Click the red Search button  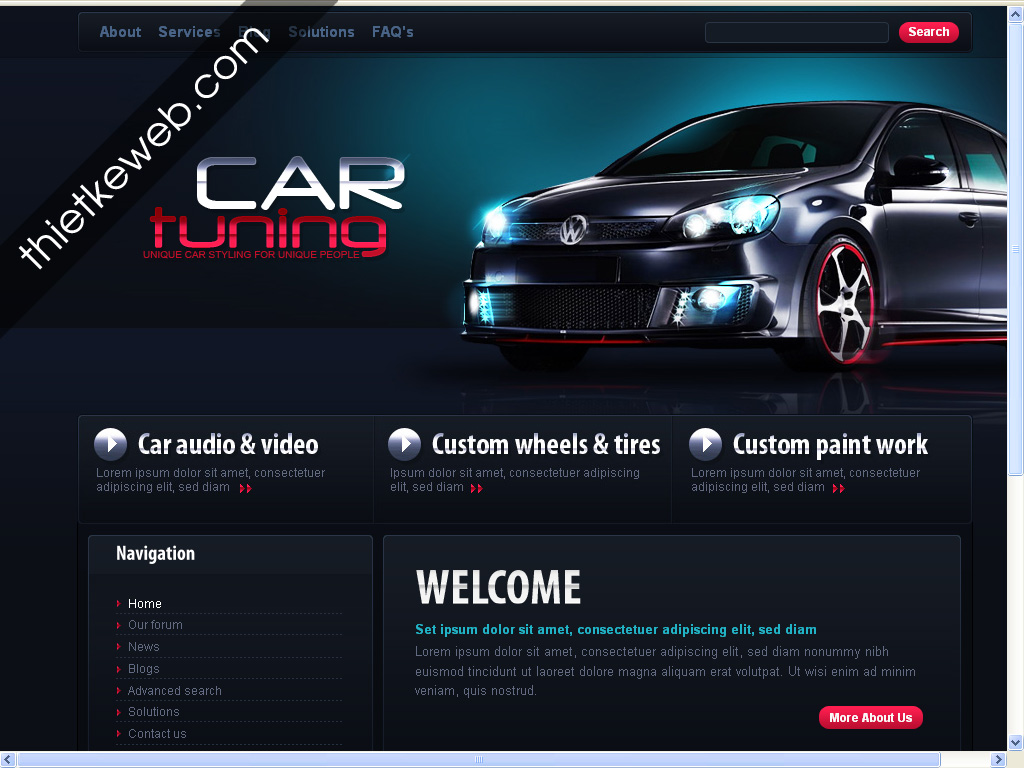929,32
